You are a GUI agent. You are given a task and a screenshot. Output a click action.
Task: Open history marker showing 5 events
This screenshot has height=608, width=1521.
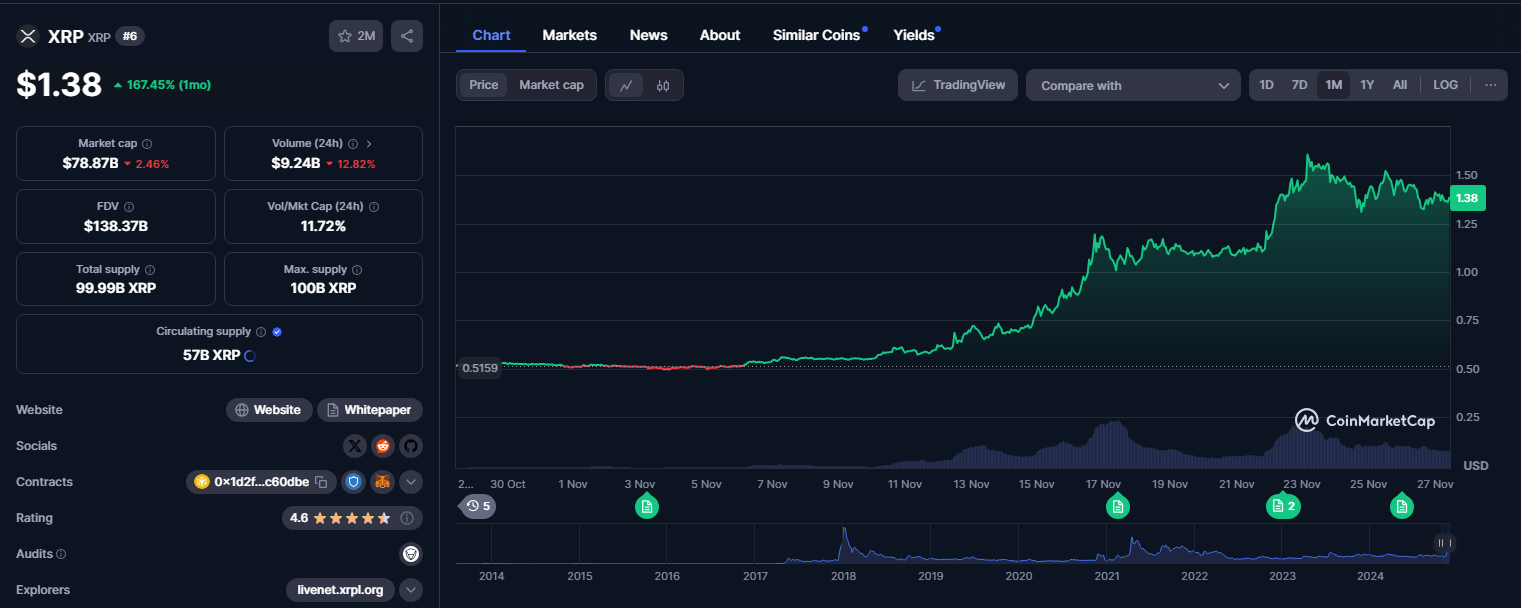[478, 506]
